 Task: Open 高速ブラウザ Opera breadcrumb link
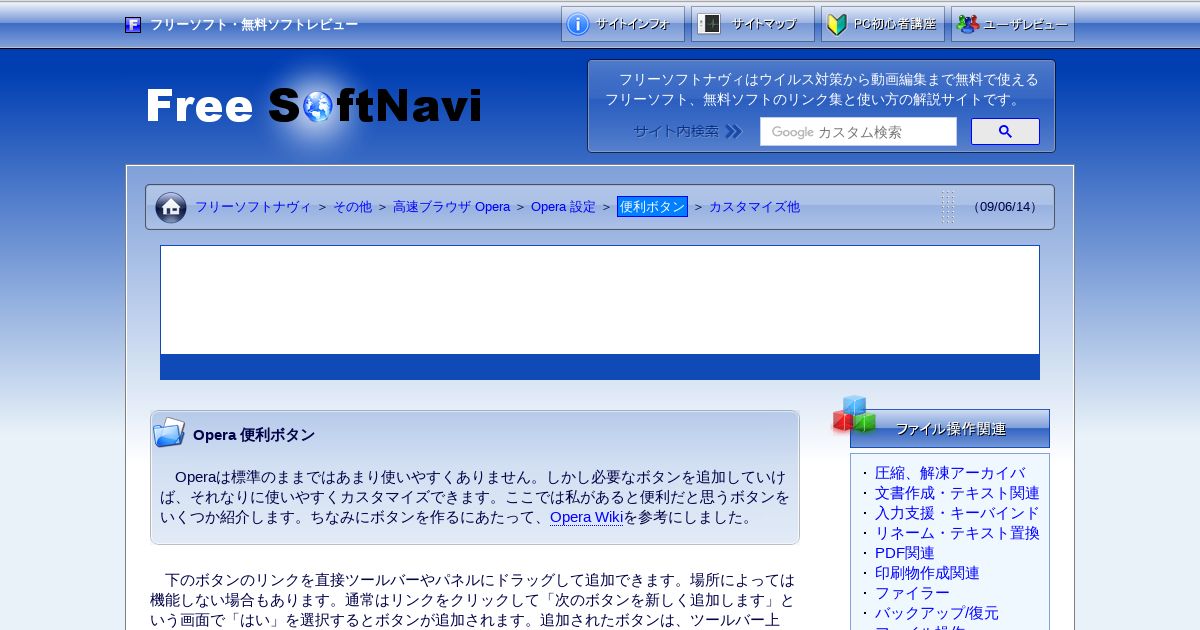(x=451, y=207)
